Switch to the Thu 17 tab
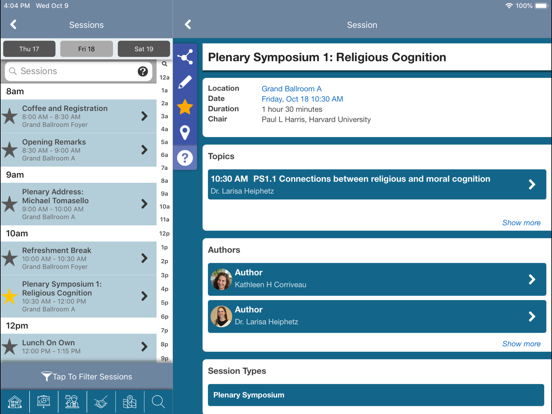 coord(29,49)
